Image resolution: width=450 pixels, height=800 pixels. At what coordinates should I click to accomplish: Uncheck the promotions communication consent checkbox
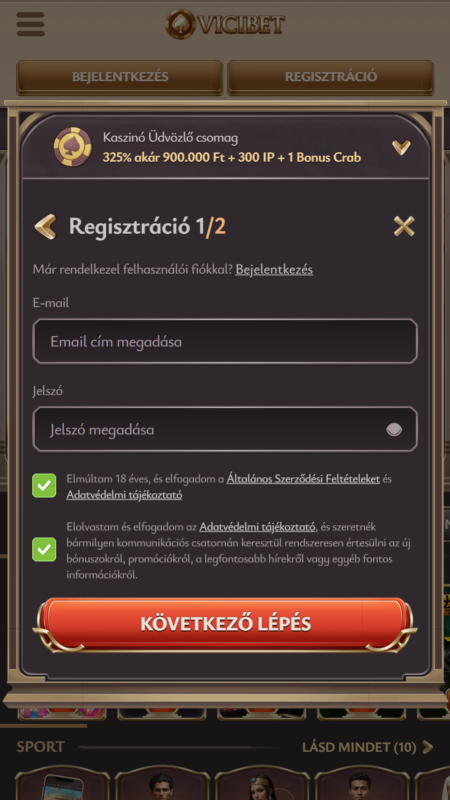point(44,549)
